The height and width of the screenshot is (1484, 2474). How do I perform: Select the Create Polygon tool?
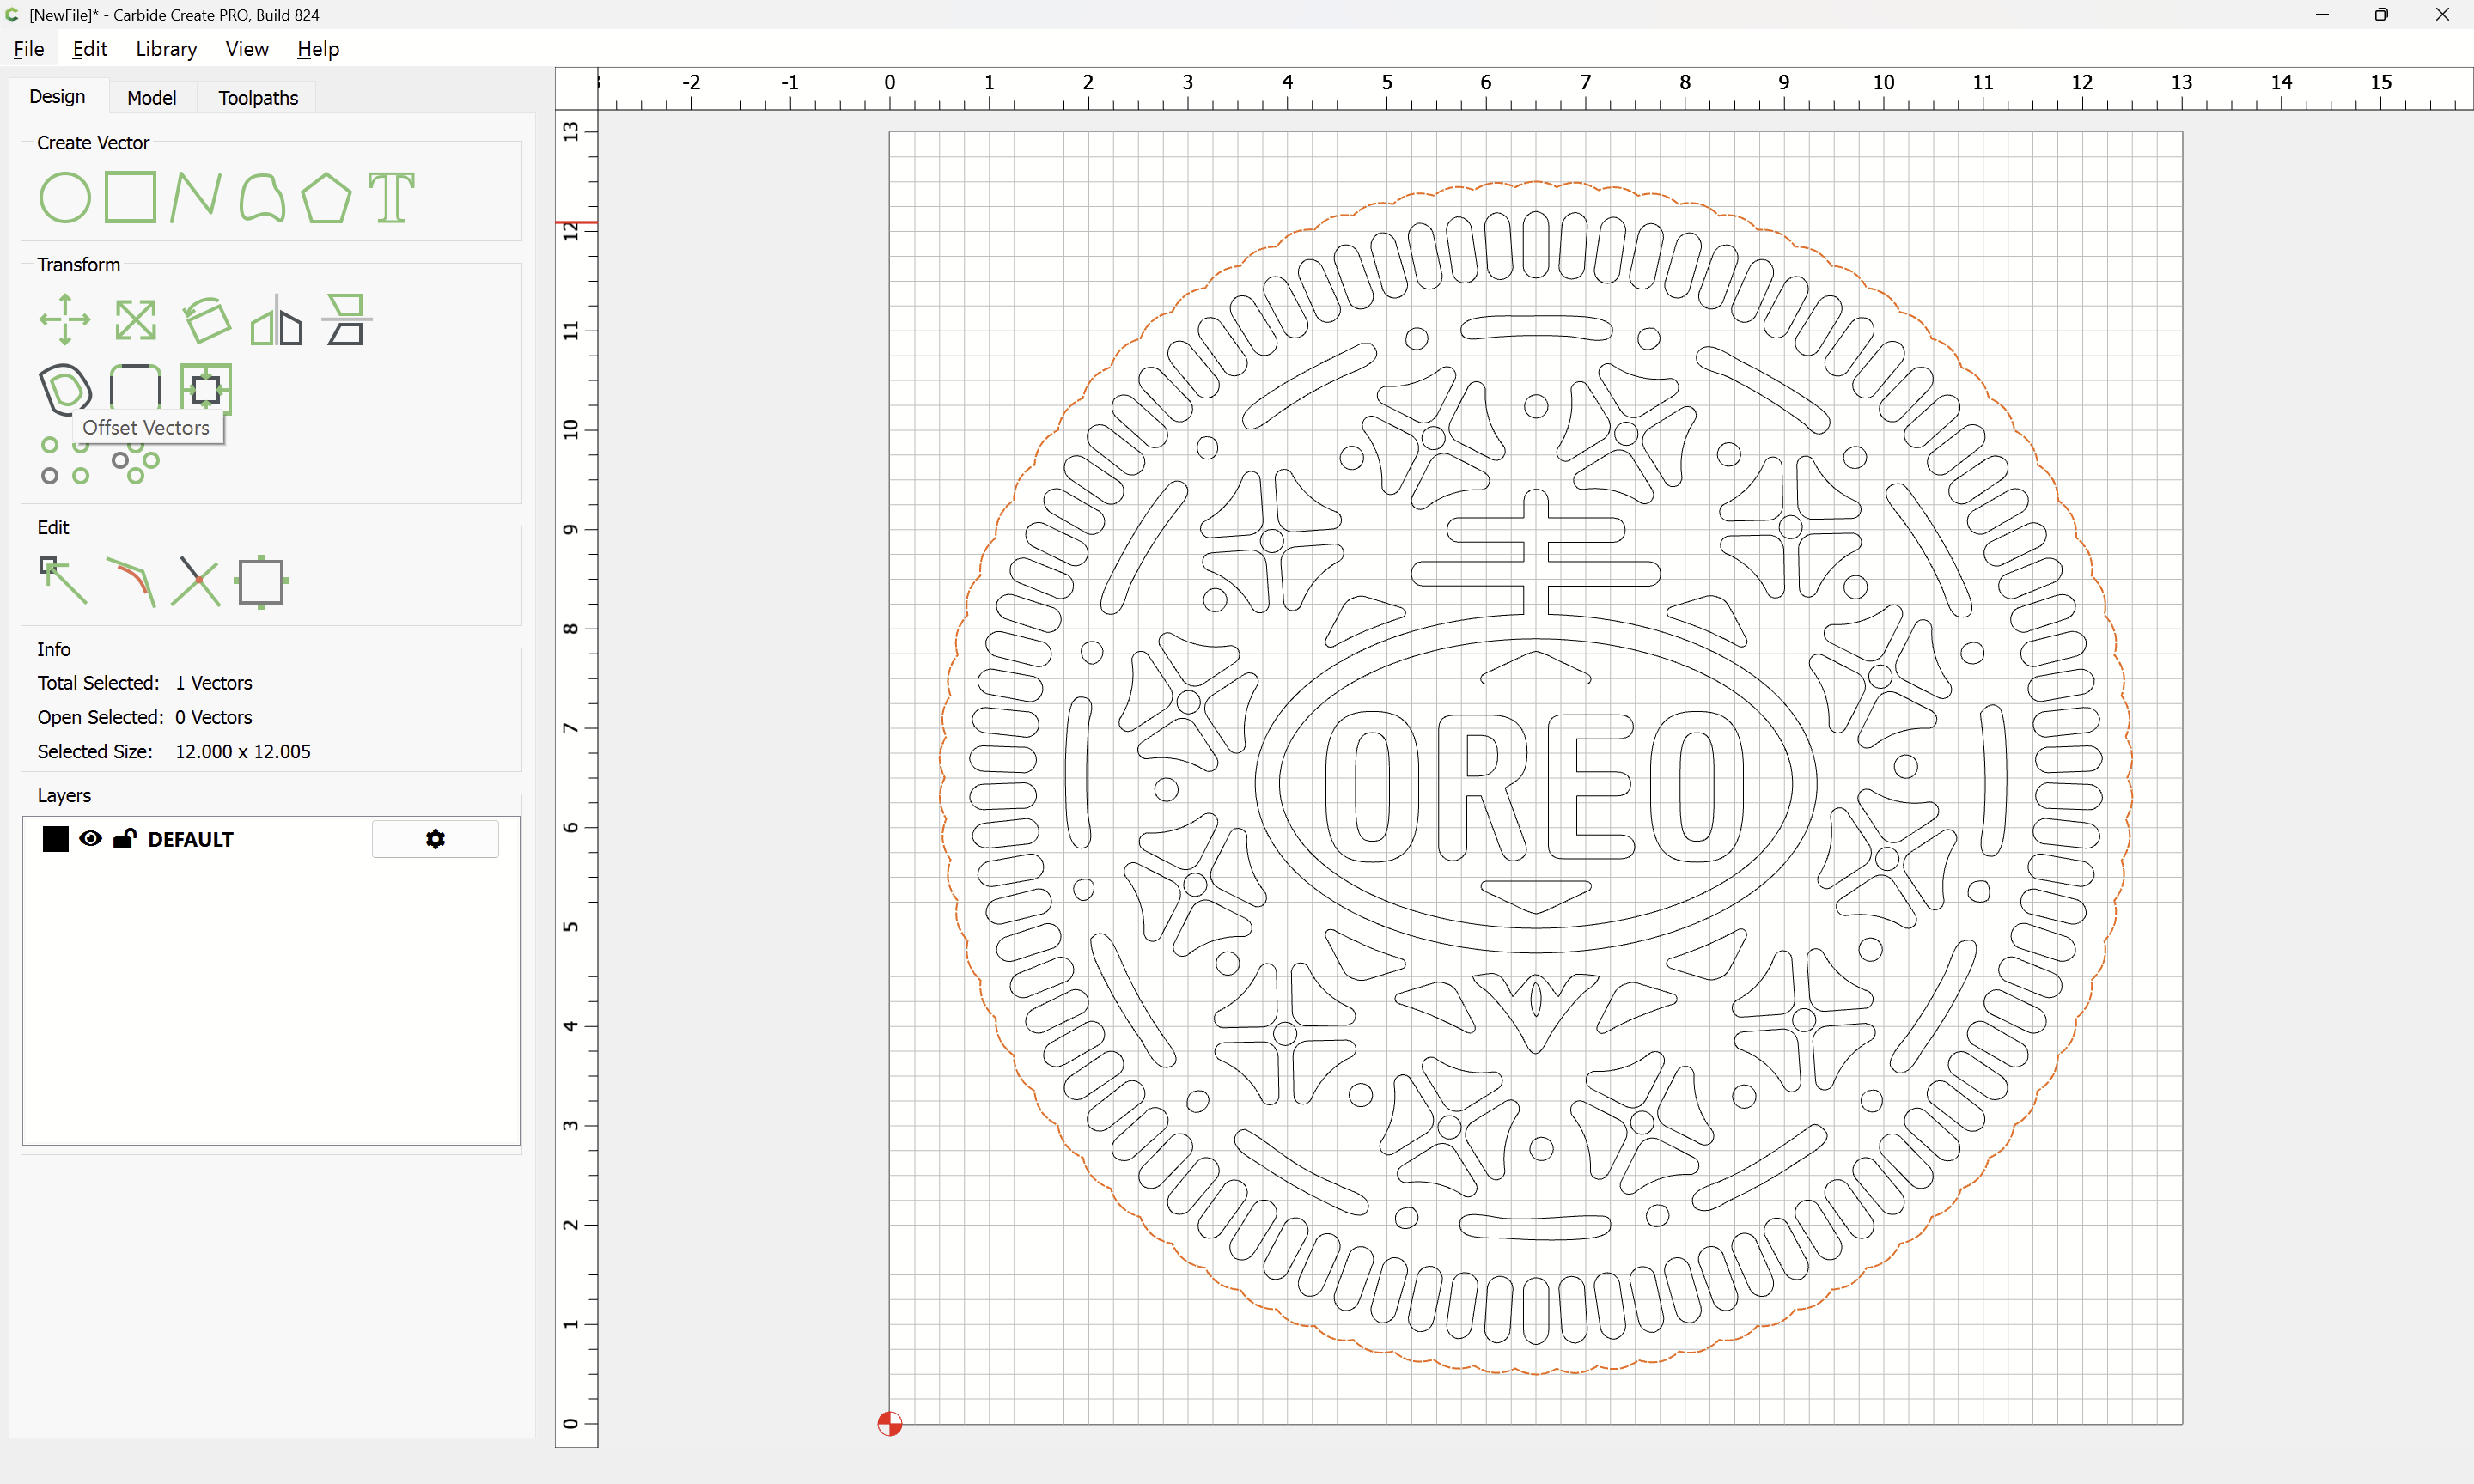(x=326, y=197)
